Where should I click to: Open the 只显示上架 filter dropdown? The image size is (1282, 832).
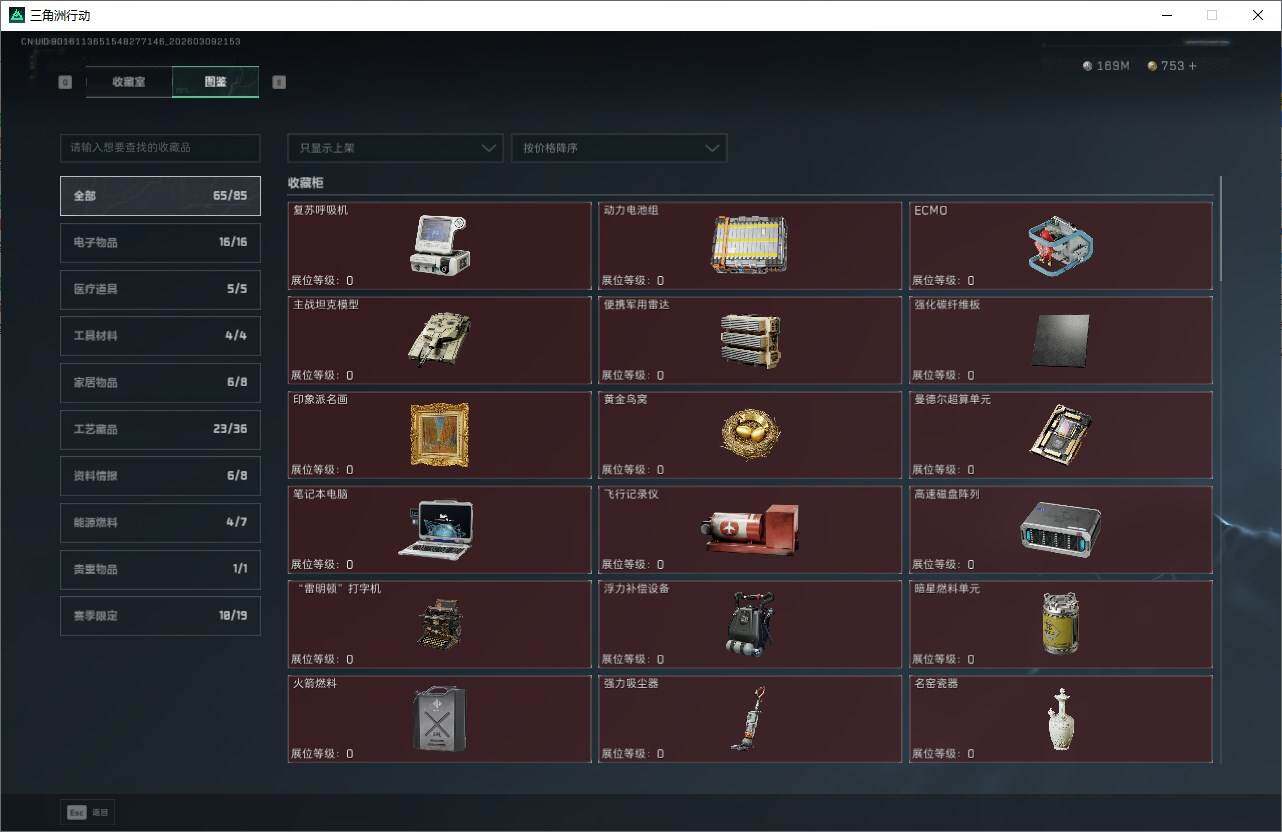pyautogui.click(x=394, y=147)
